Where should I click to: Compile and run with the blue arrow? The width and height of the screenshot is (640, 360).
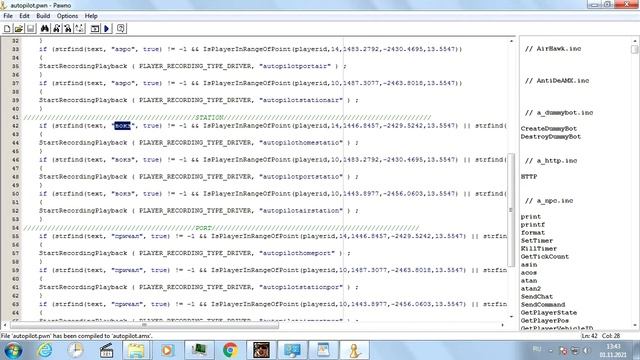pos(107,29)
